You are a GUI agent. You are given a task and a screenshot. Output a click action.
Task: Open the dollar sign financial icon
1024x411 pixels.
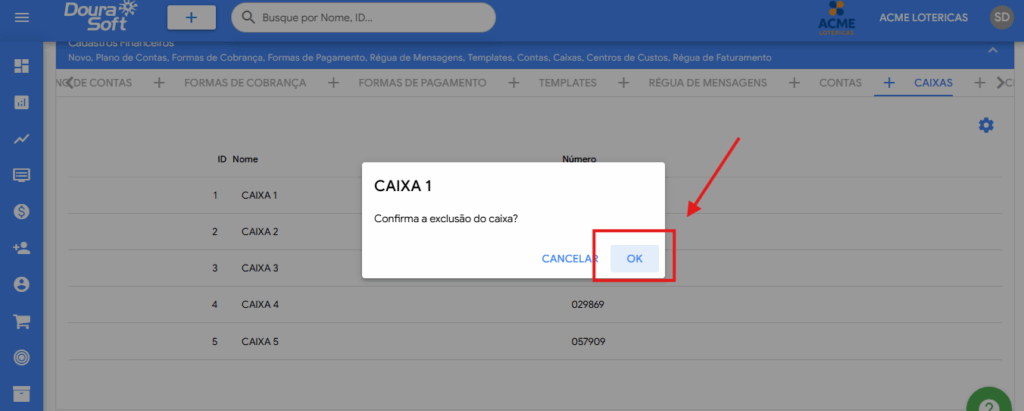21,212
